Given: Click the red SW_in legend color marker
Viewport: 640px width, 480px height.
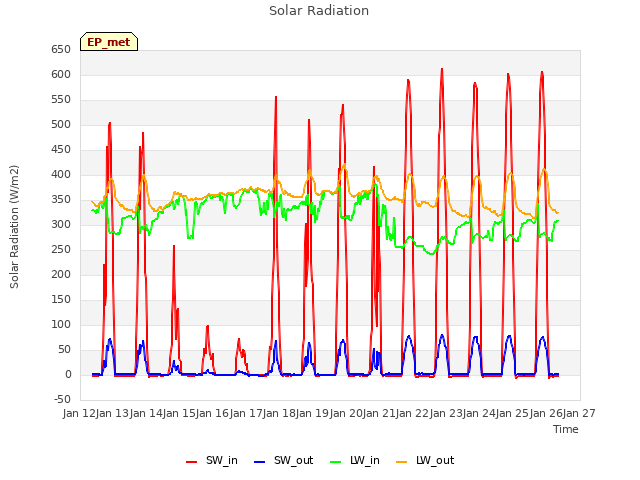Looking at the screenshot, I should click(191, 462).
